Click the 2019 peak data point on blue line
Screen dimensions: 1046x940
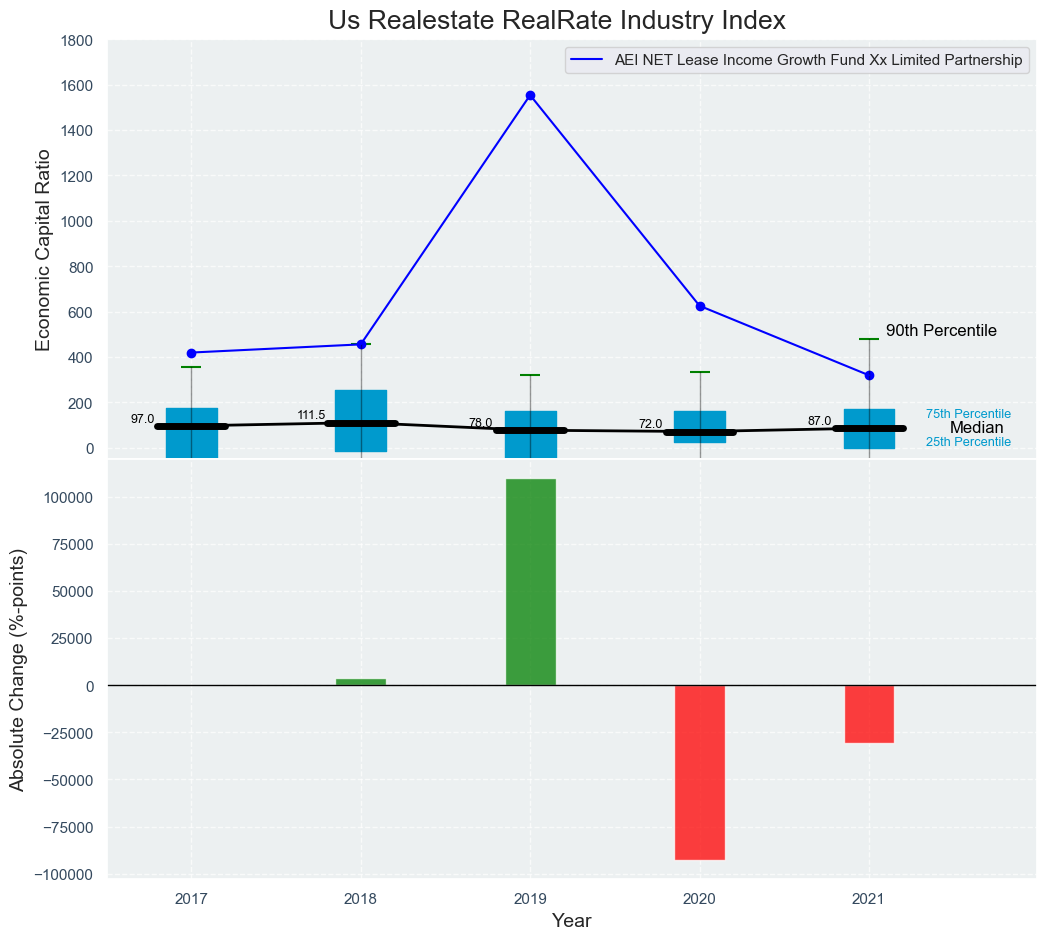[x=530, y=96]
